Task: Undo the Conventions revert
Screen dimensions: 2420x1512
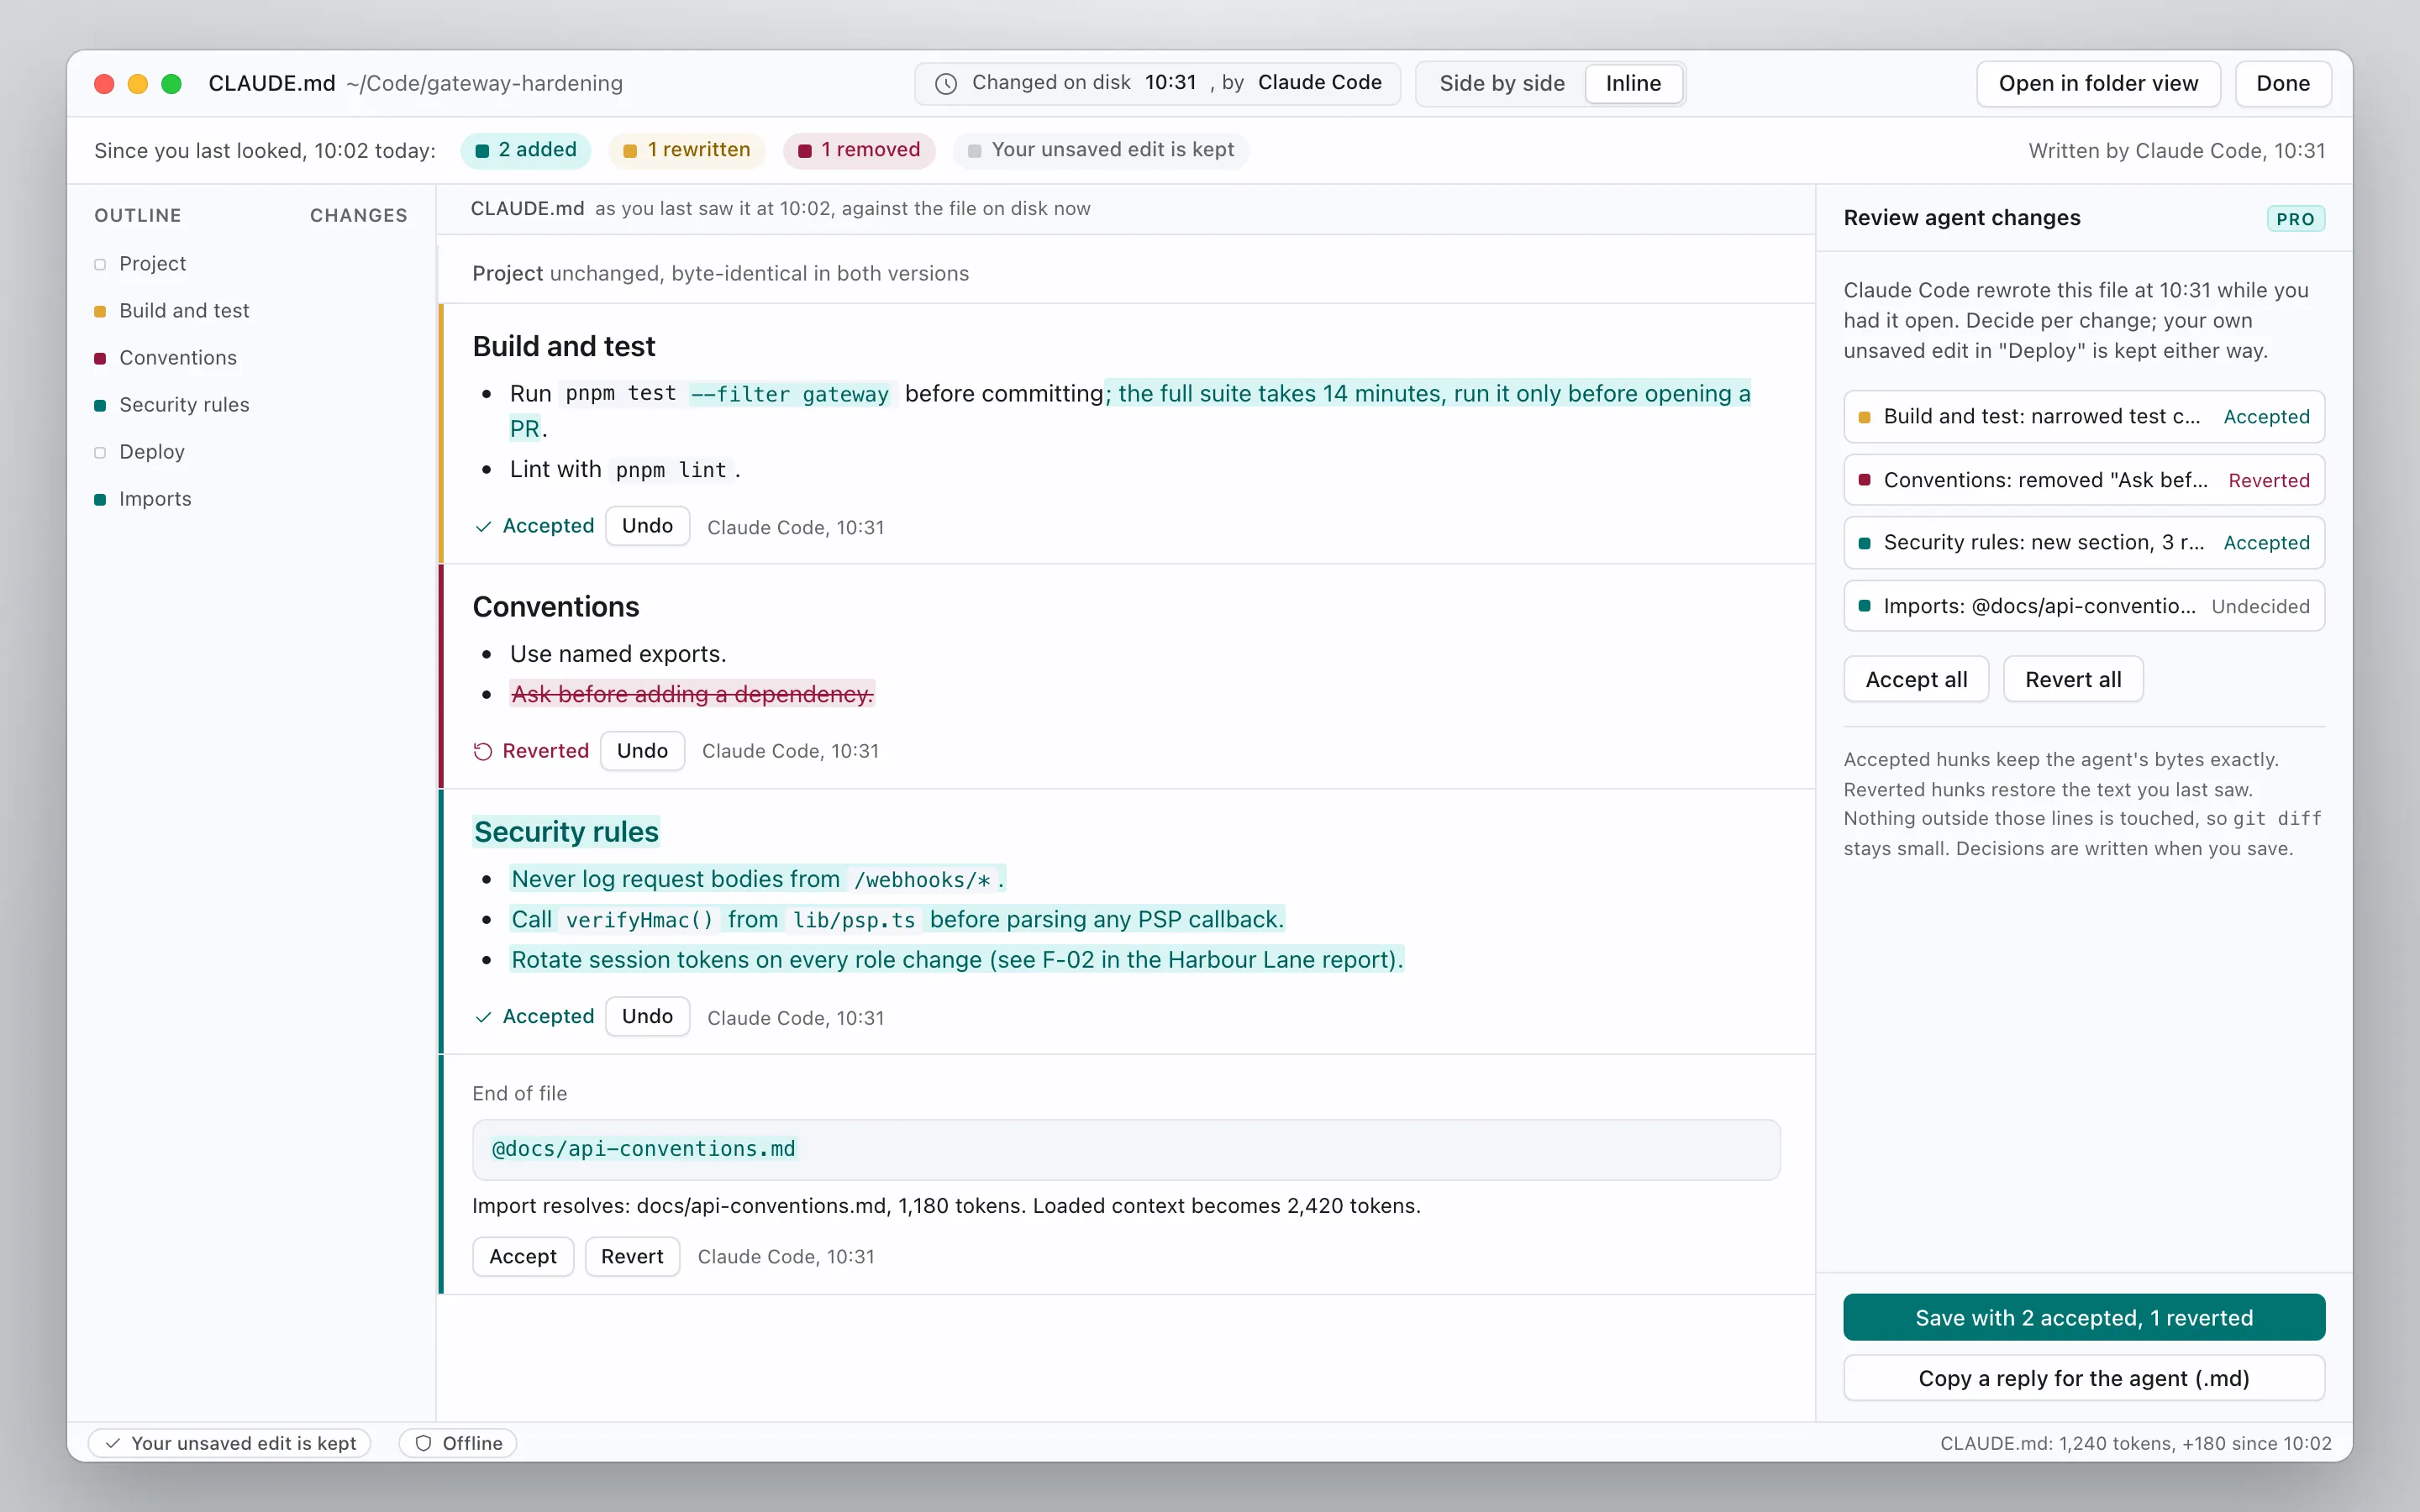Action: pos(642,751)
